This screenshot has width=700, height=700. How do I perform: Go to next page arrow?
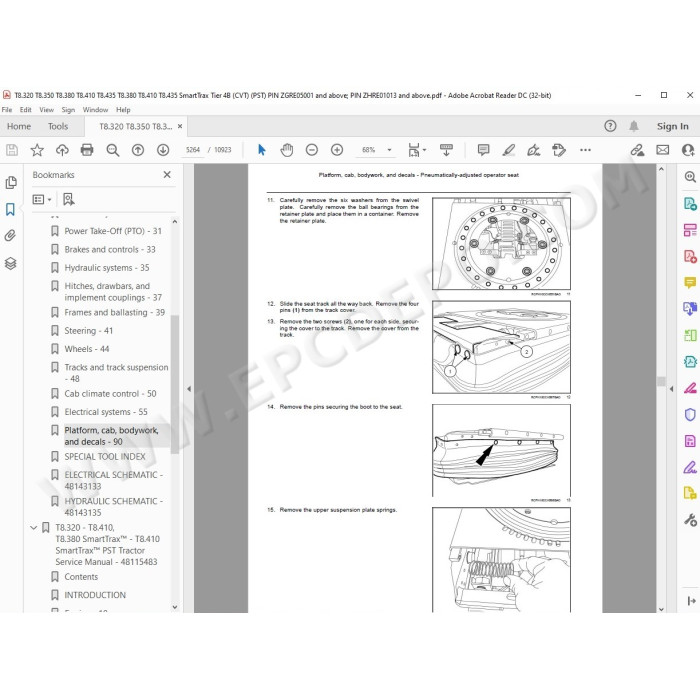(163, 150)
